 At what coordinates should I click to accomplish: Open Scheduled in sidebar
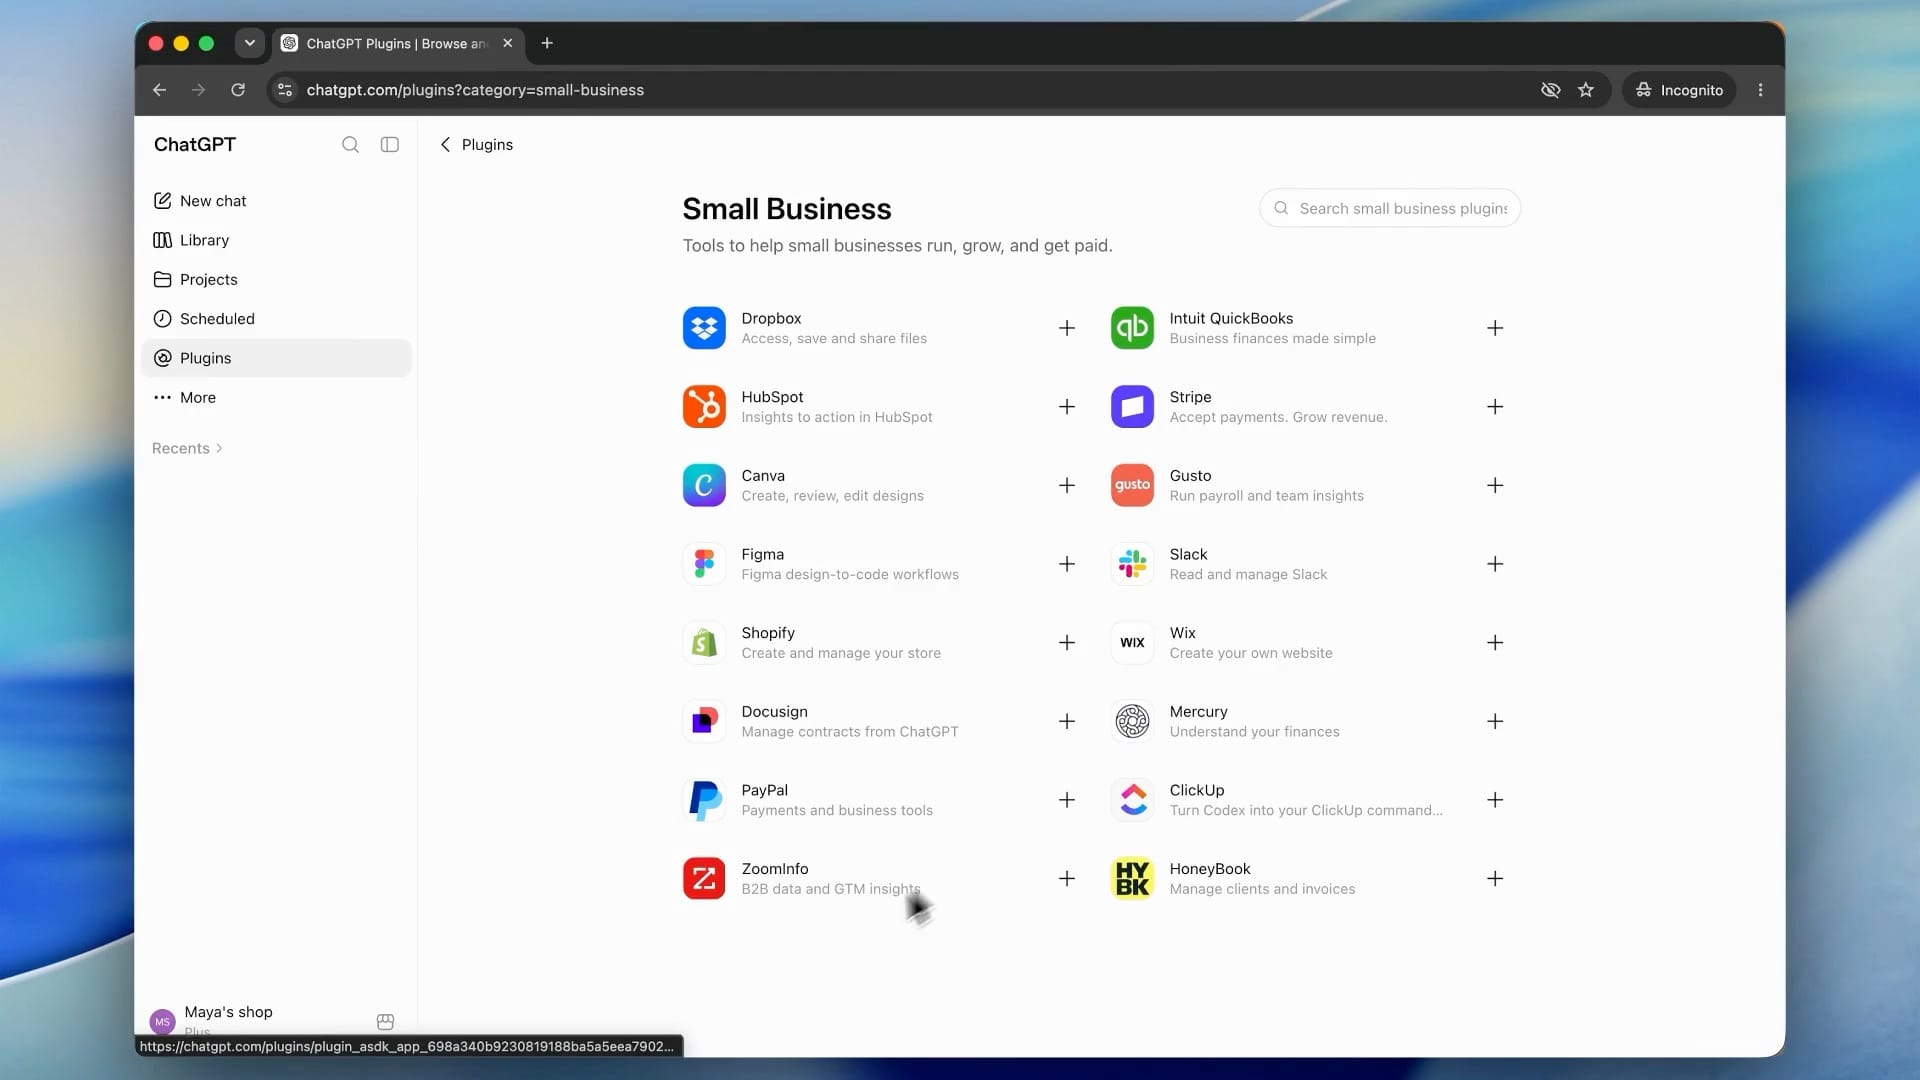276,319
